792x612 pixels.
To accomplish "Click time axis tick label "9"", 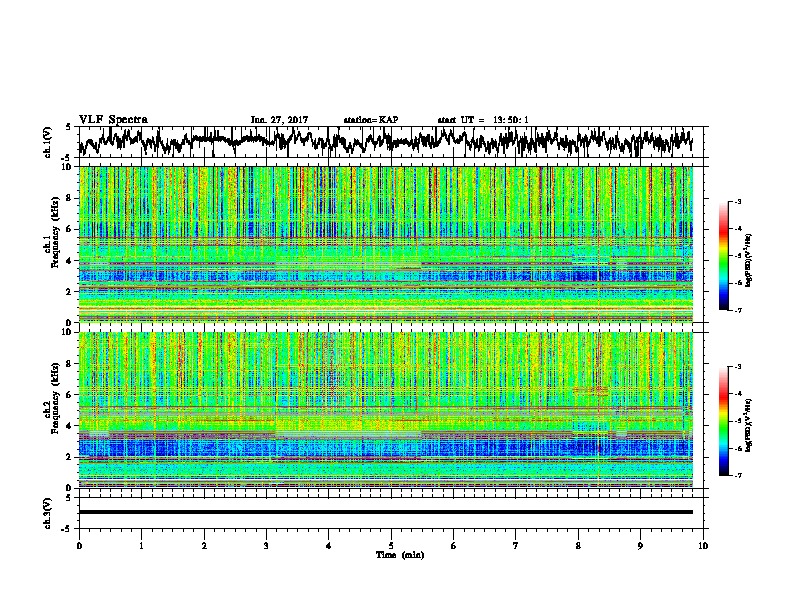I will 640,546.
